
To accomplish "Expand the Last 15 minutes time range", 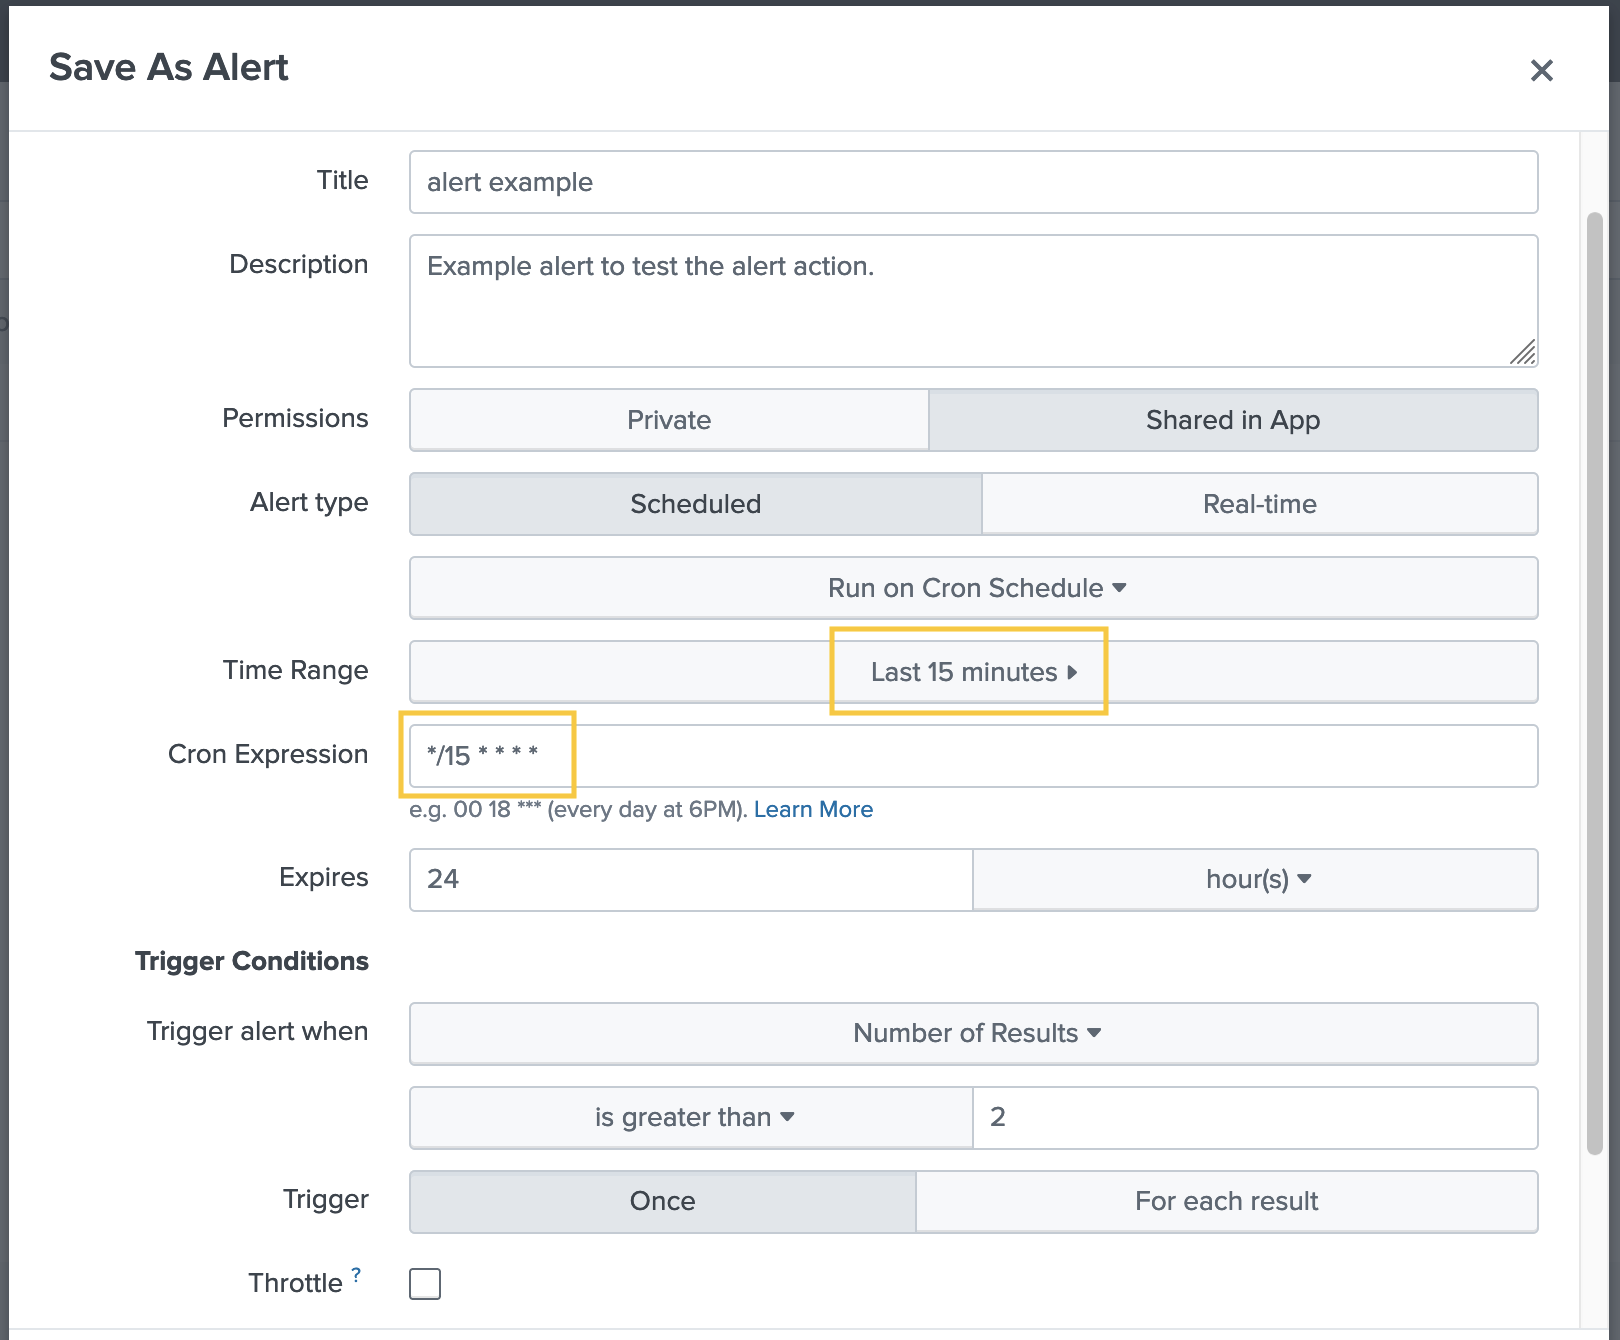I will pos(968,671).
